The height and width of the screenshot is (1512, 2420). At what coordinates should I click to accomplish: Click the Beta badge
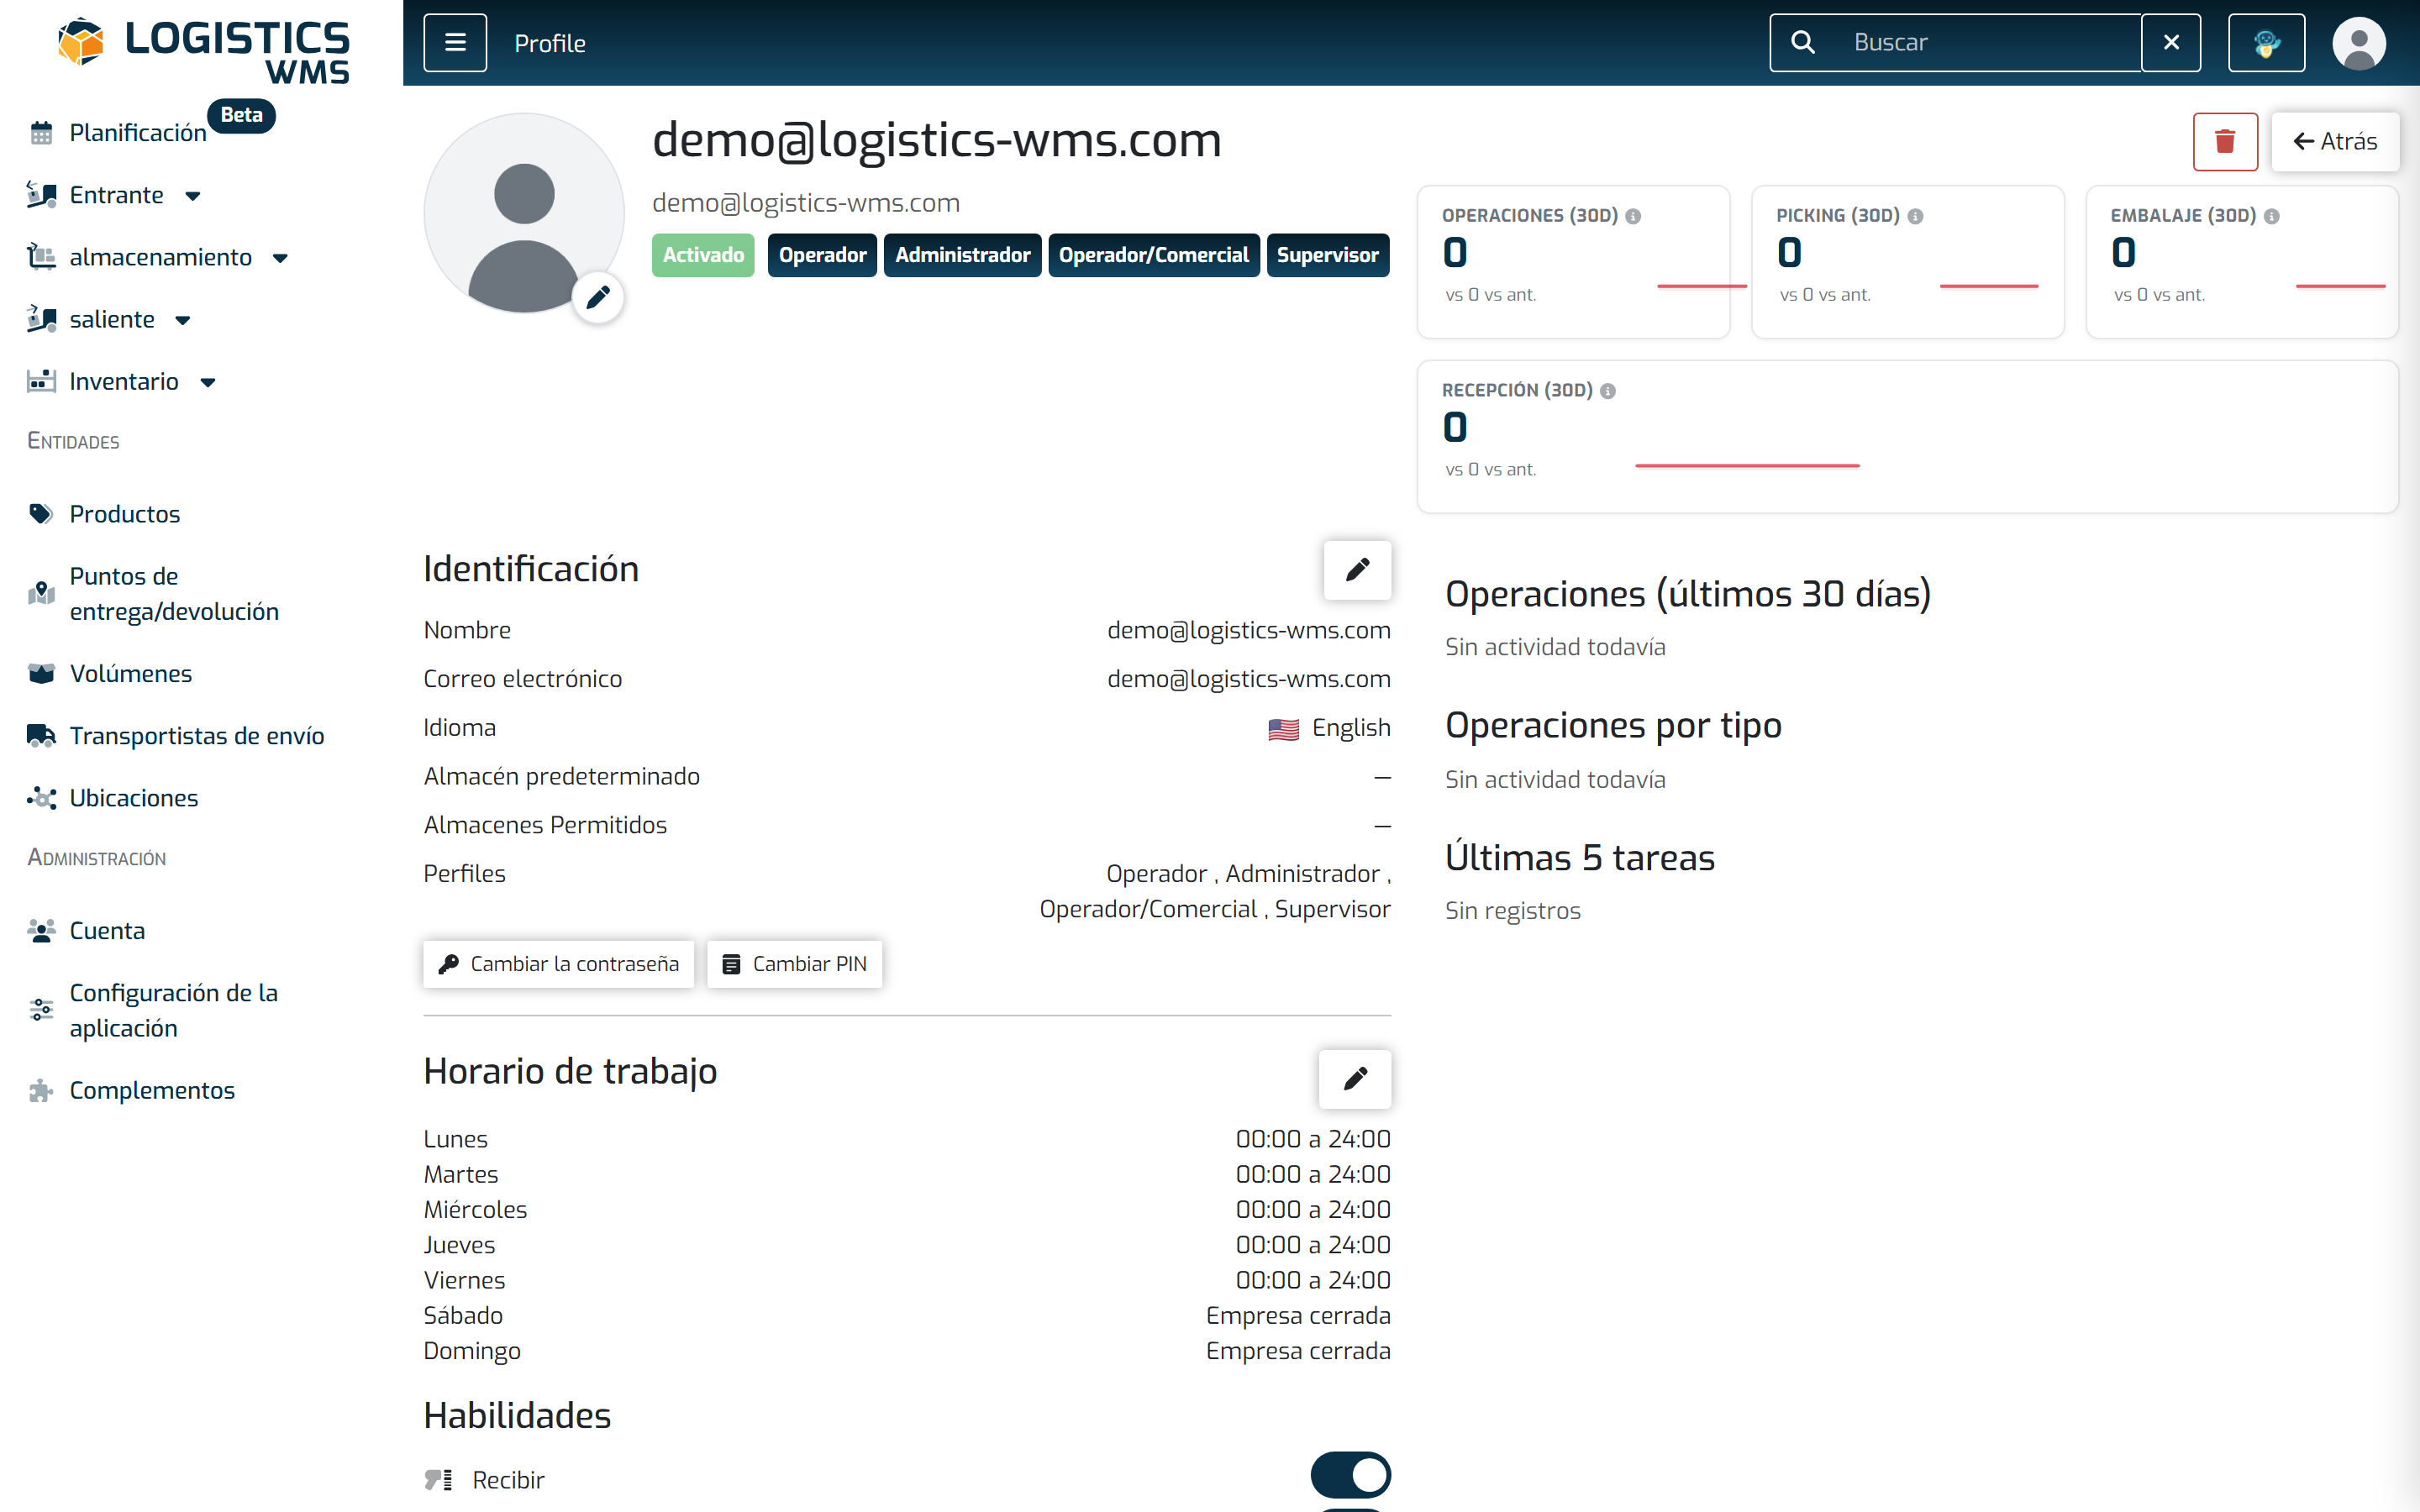tap(241, 115)
